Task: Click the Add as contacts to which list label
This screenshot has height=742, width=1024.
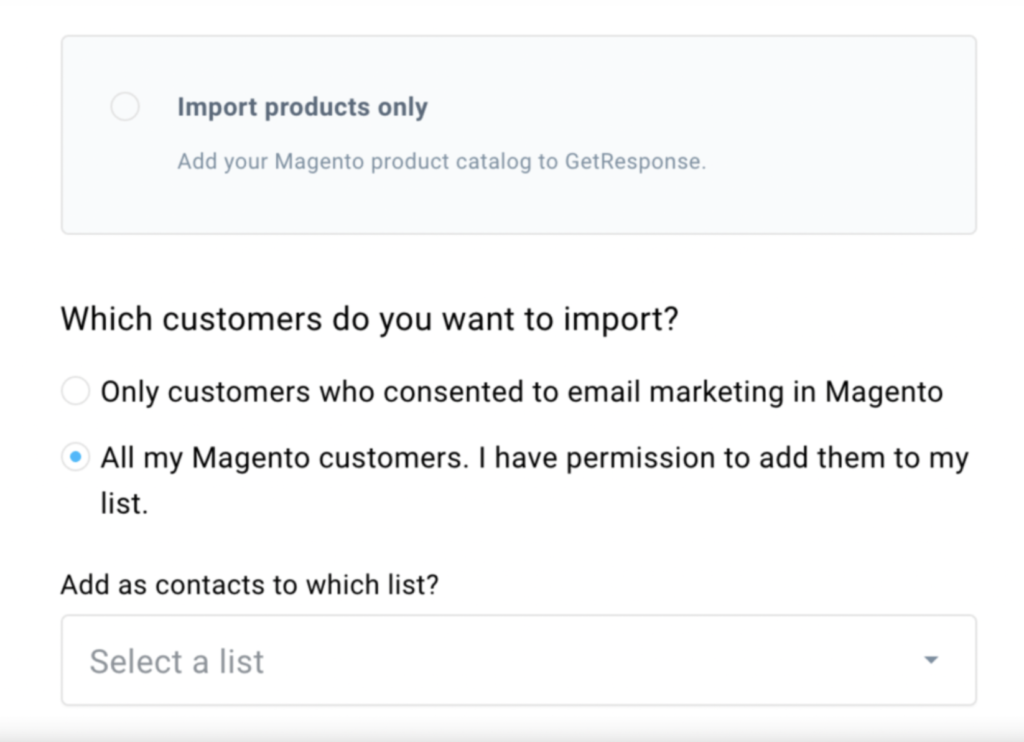Action: click(x=249, y=585)
